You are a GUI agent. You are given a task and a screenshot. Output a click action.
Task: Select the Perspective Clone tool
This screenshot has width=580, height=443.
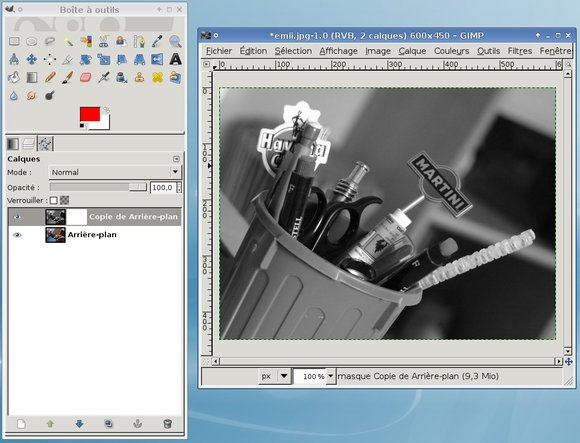pyautogui.click(x=175, y=77)
